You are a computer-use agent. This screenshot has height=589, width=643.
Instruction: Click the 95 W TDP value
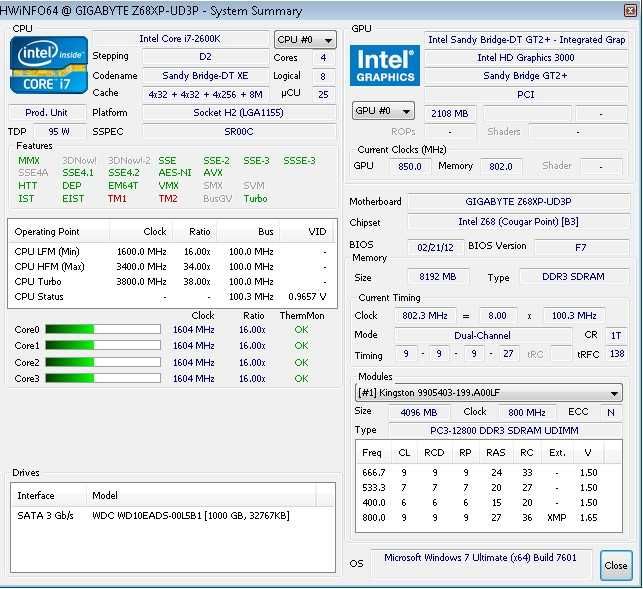pos(59,132)
